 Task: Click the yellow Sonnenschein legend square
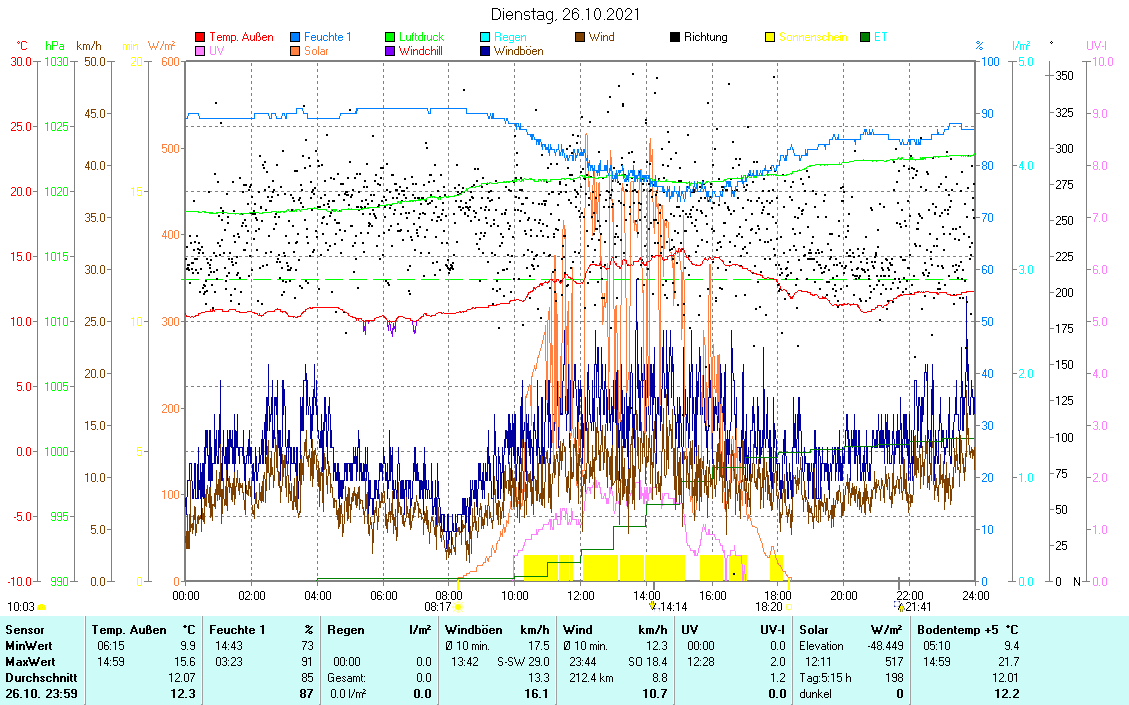pyautogui.click(x=770, y=37)
